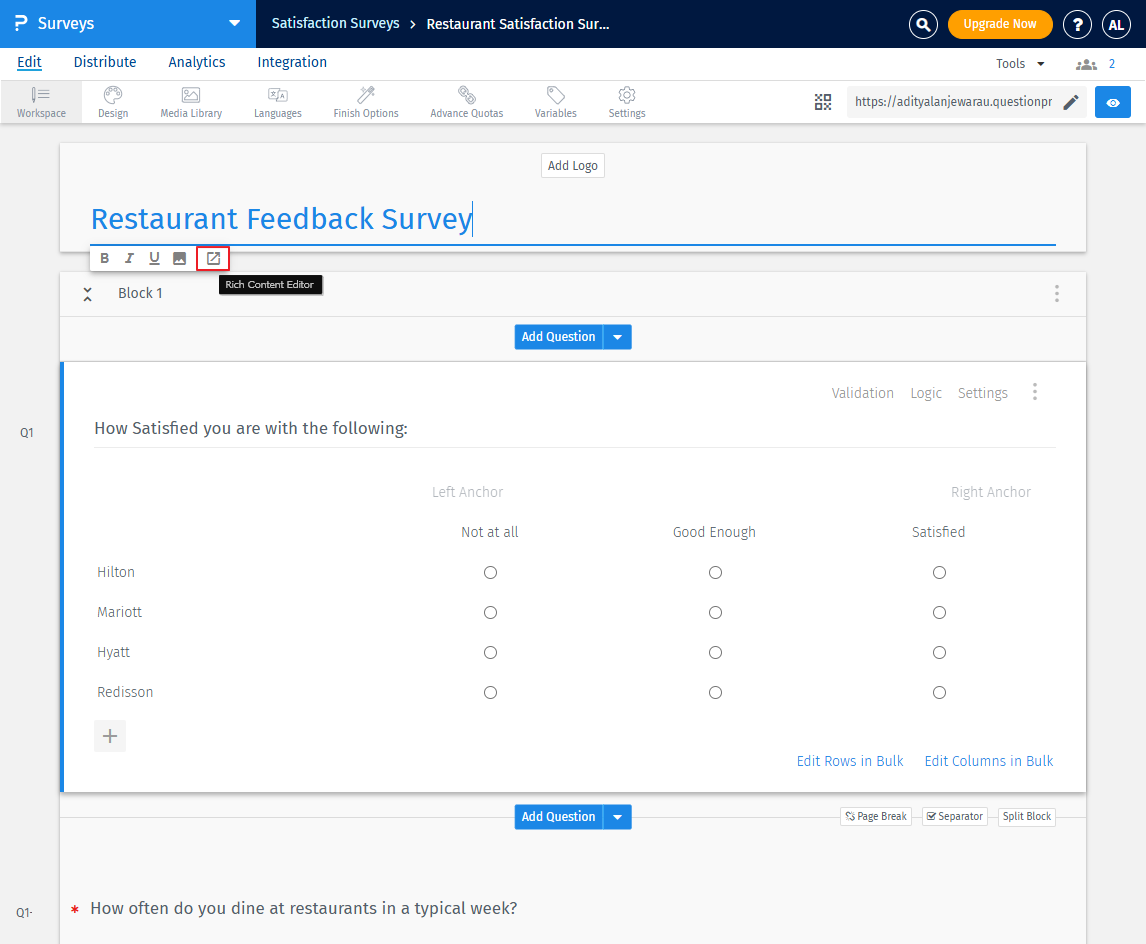1146x944 pixels.
Task: Click the Add Logo button
Action: [x=572, y=165]
